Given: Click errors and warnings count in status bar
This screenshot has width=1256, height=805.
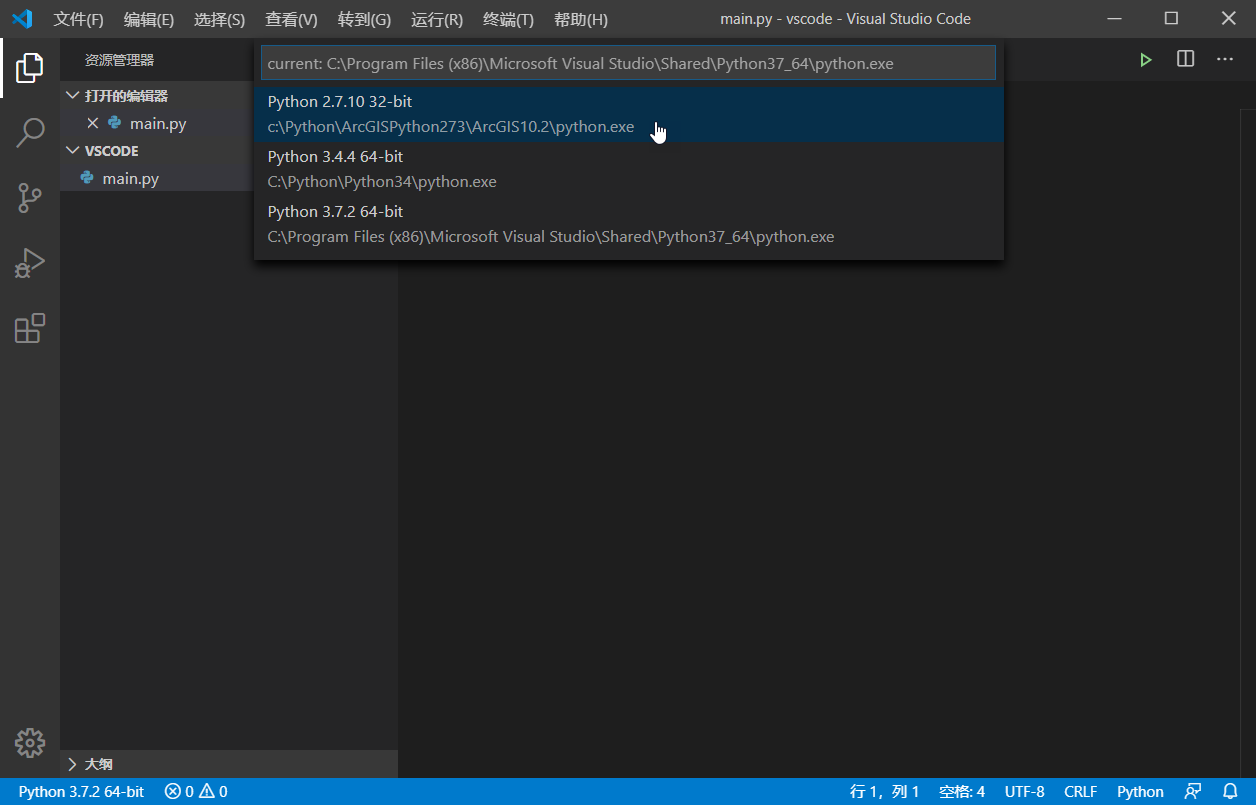Looking at the screenshot, I should [x=196, y=791].
